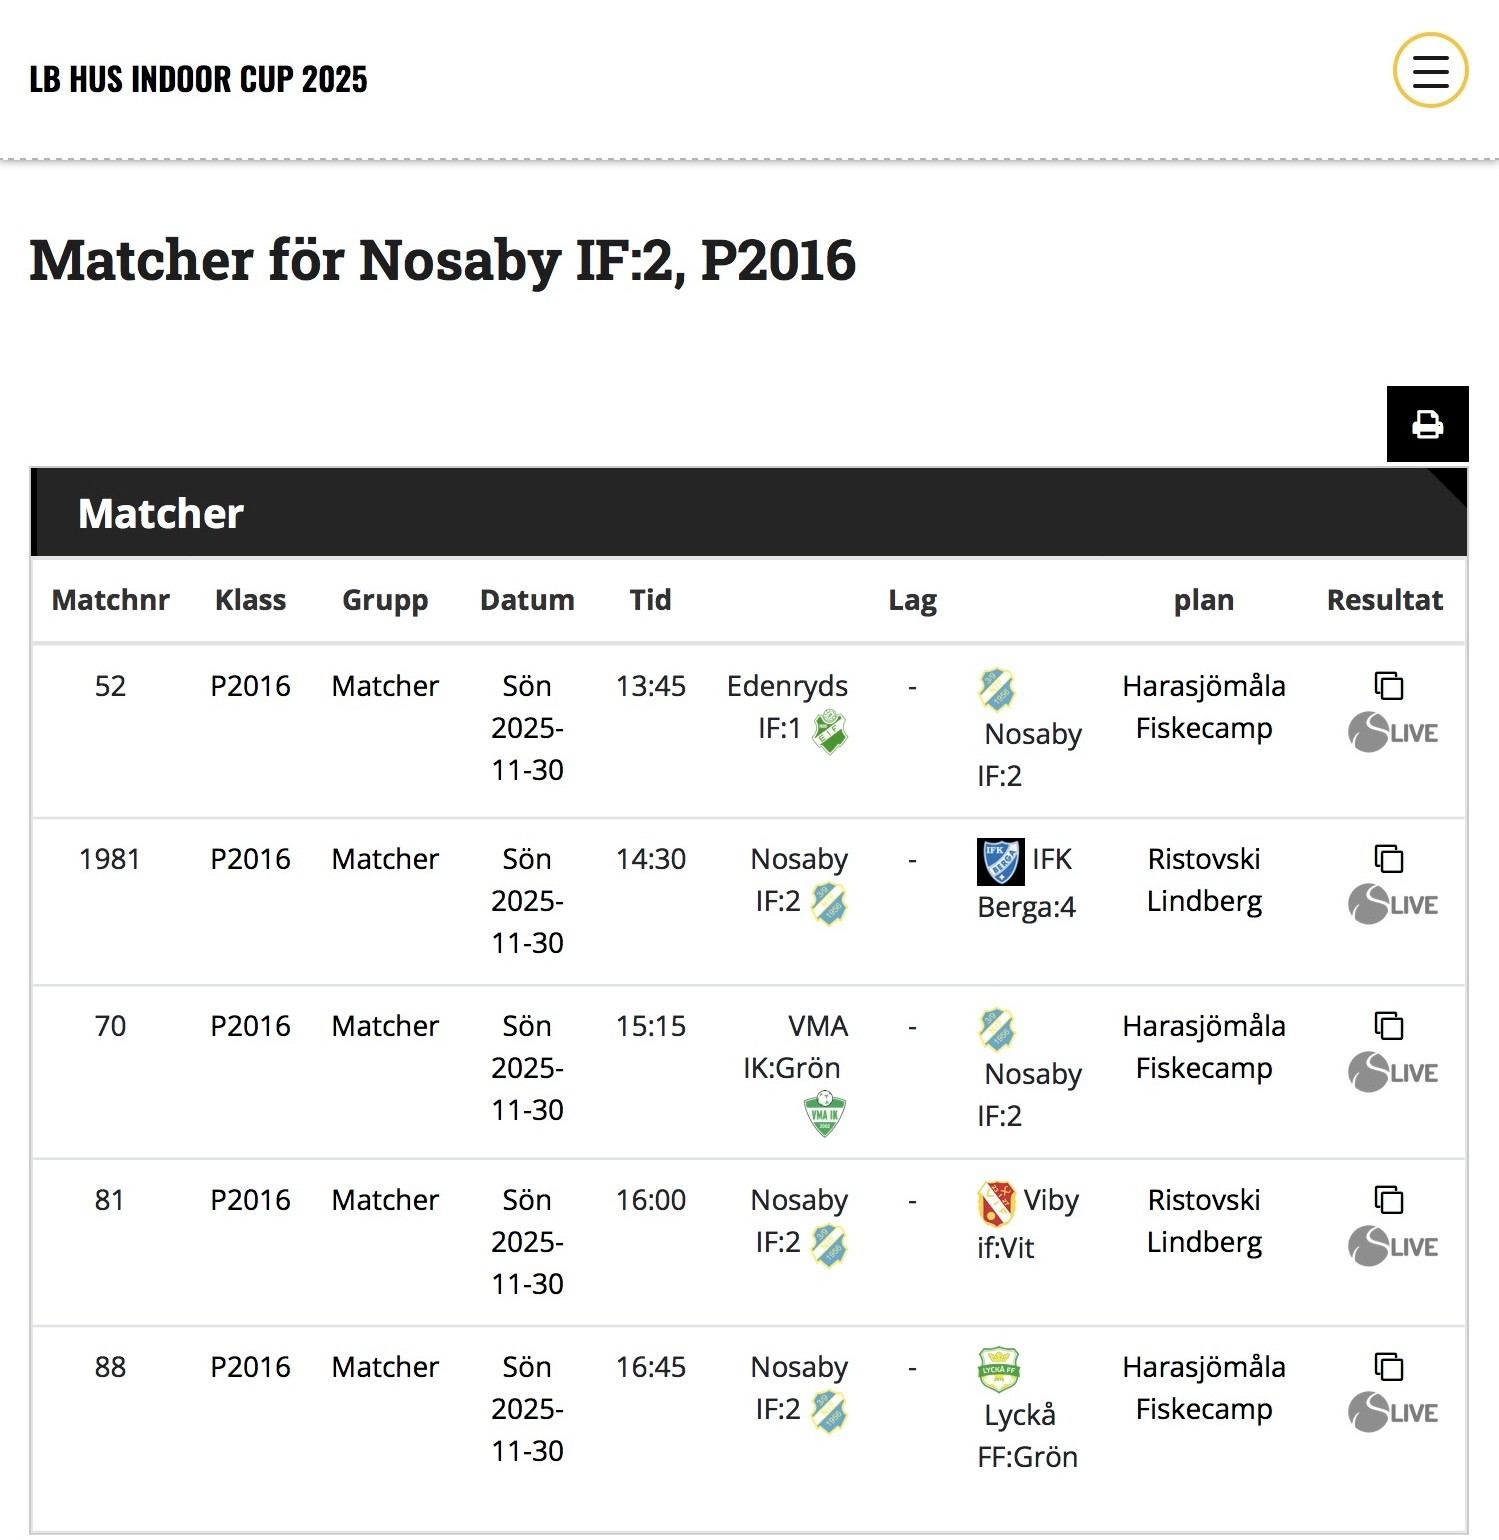The image size is (1499, 1540).
Task: Click the IFK Berga:4 club logo
Action: (x=1000, y=862)
